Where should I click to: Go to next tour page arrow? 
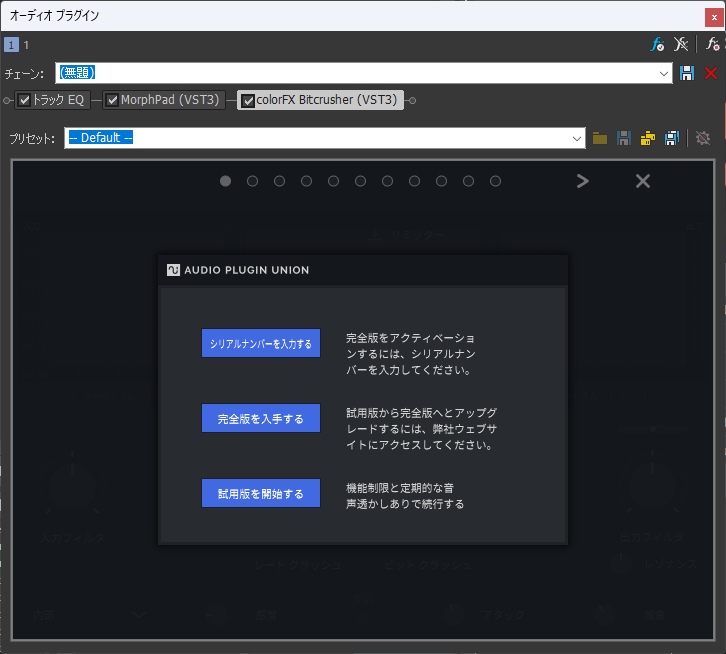pos(583,181)
